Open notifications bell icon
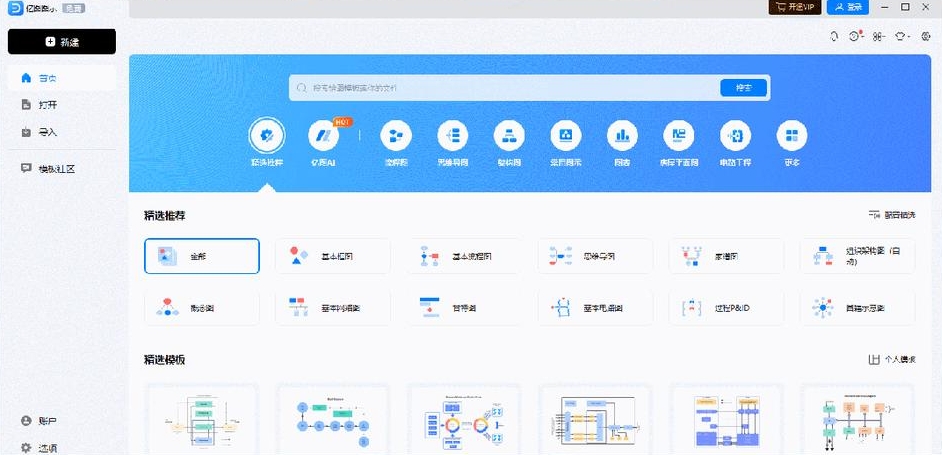The image size is (942, 455). tap(834, 36)
